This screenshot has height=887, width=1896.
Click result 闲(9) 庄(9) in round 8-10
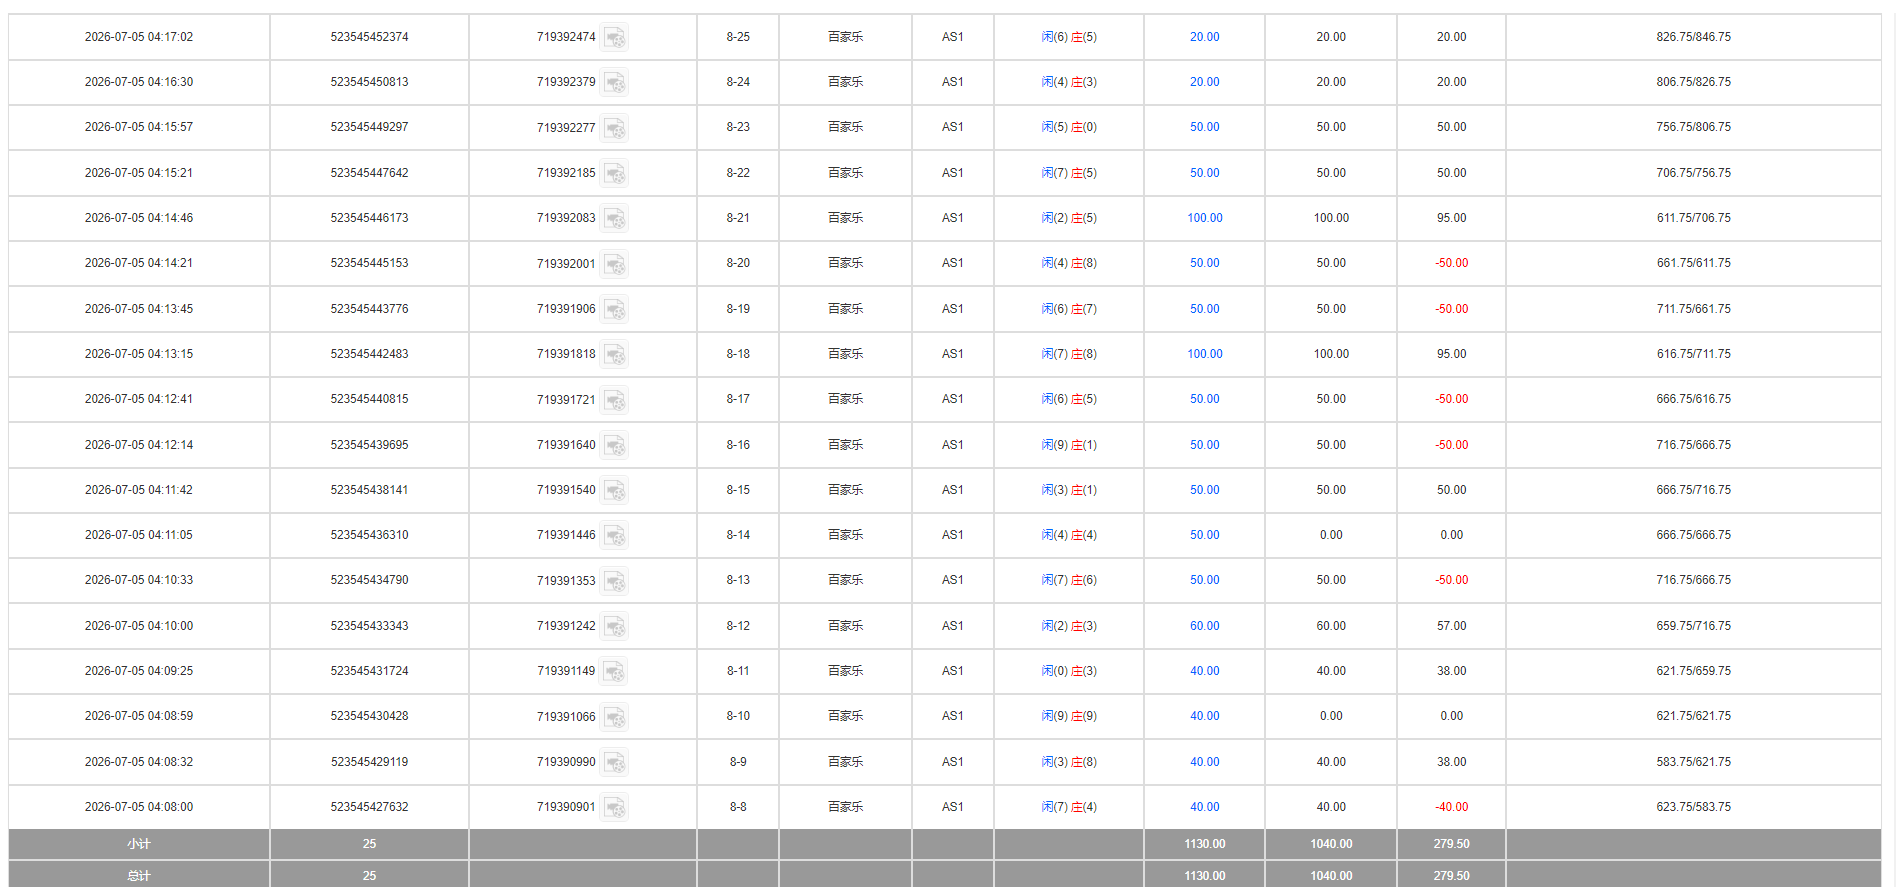click(1068, 716)
